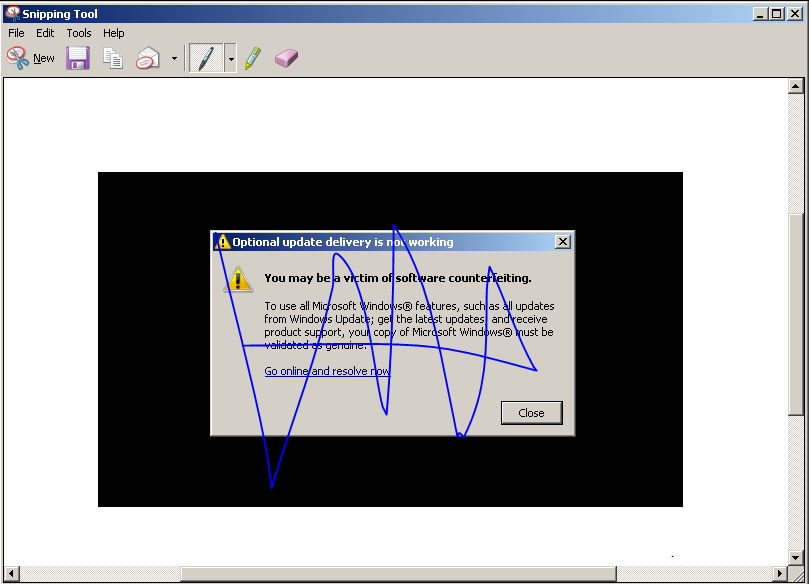Click the horizontal scrollbar left arrow

[11, 573]
